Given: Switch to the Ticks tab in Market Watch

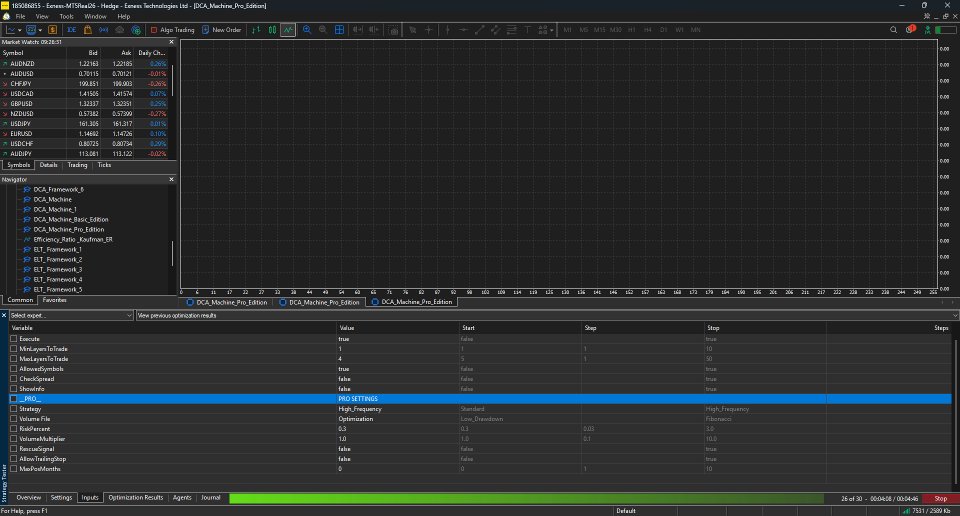Looking at the screenshot, I should [x=104, y=165].
